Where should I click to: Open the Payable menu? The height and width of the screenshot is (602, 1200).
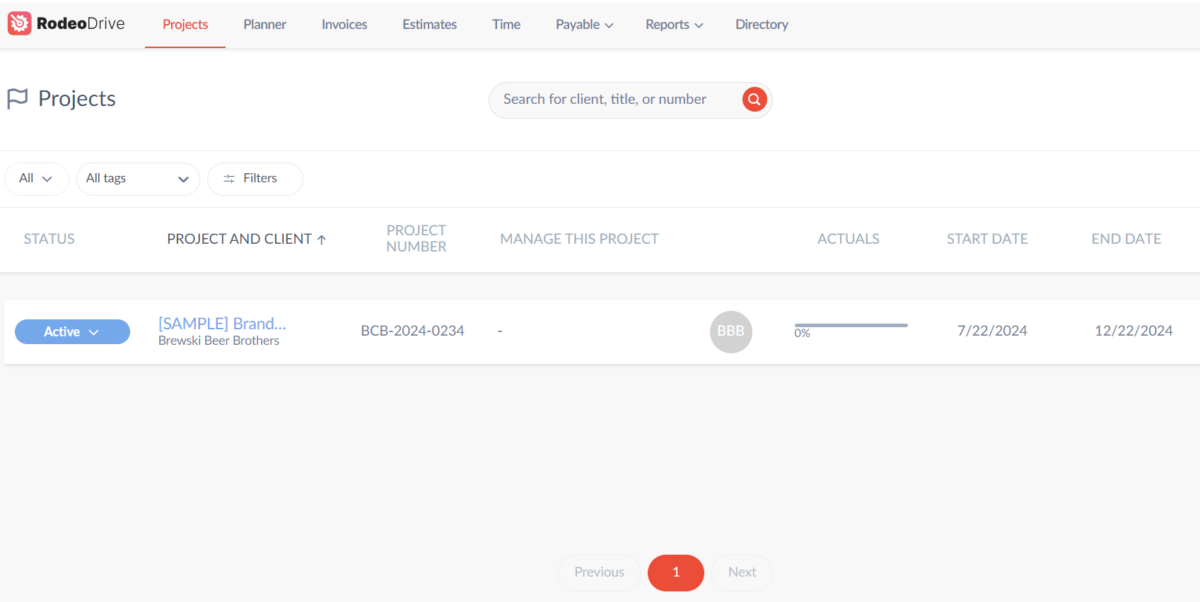[x=584, y=24]
